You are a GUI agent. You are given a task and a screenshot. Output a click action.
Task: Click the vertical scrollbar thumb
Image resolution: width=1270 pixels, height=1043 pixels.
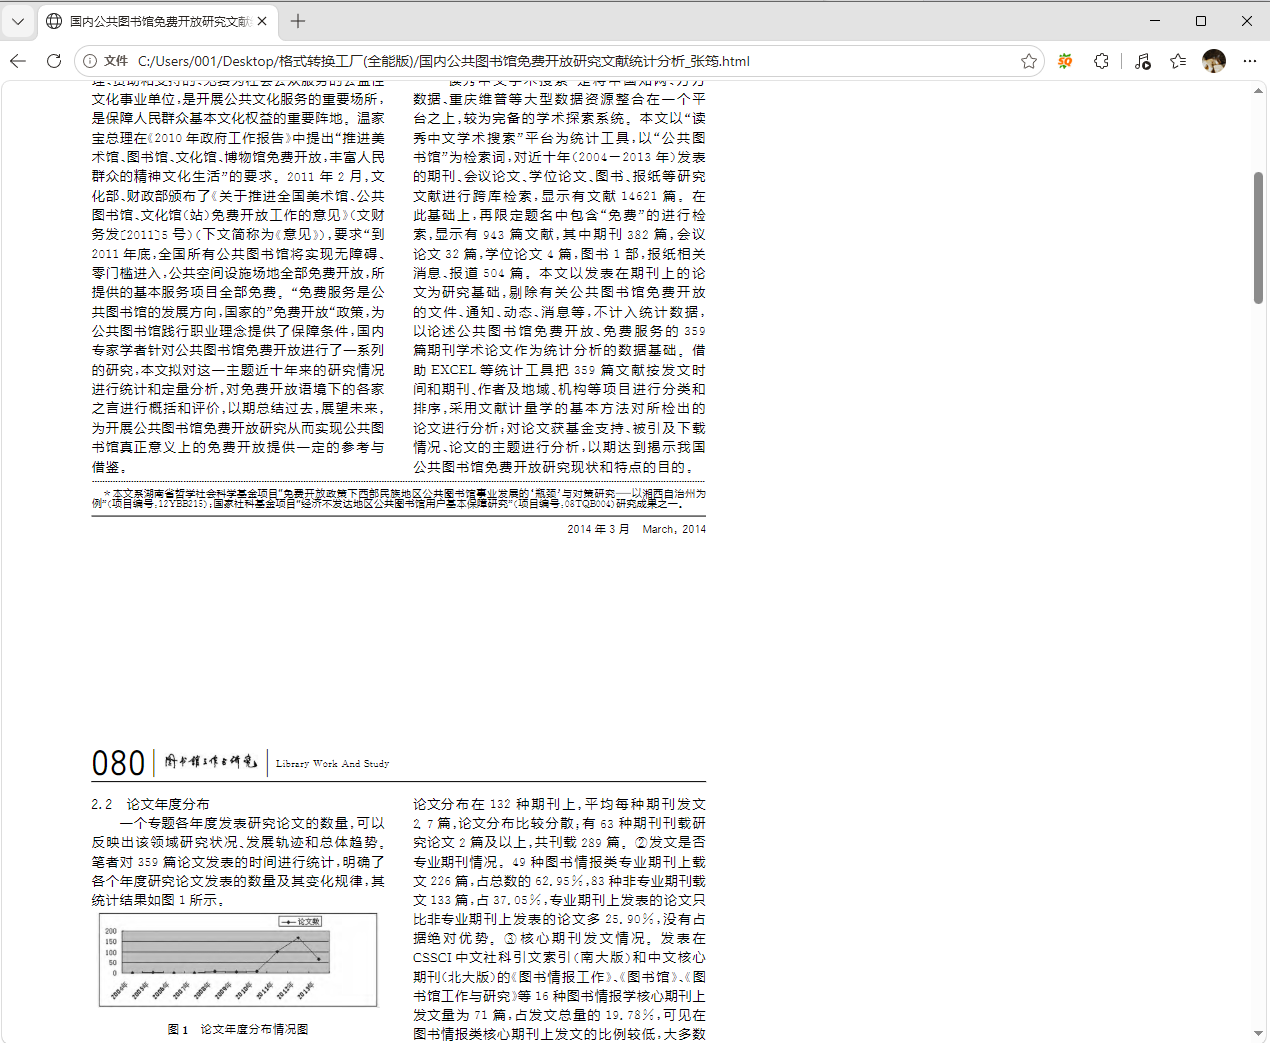[x=1259, y=238]
